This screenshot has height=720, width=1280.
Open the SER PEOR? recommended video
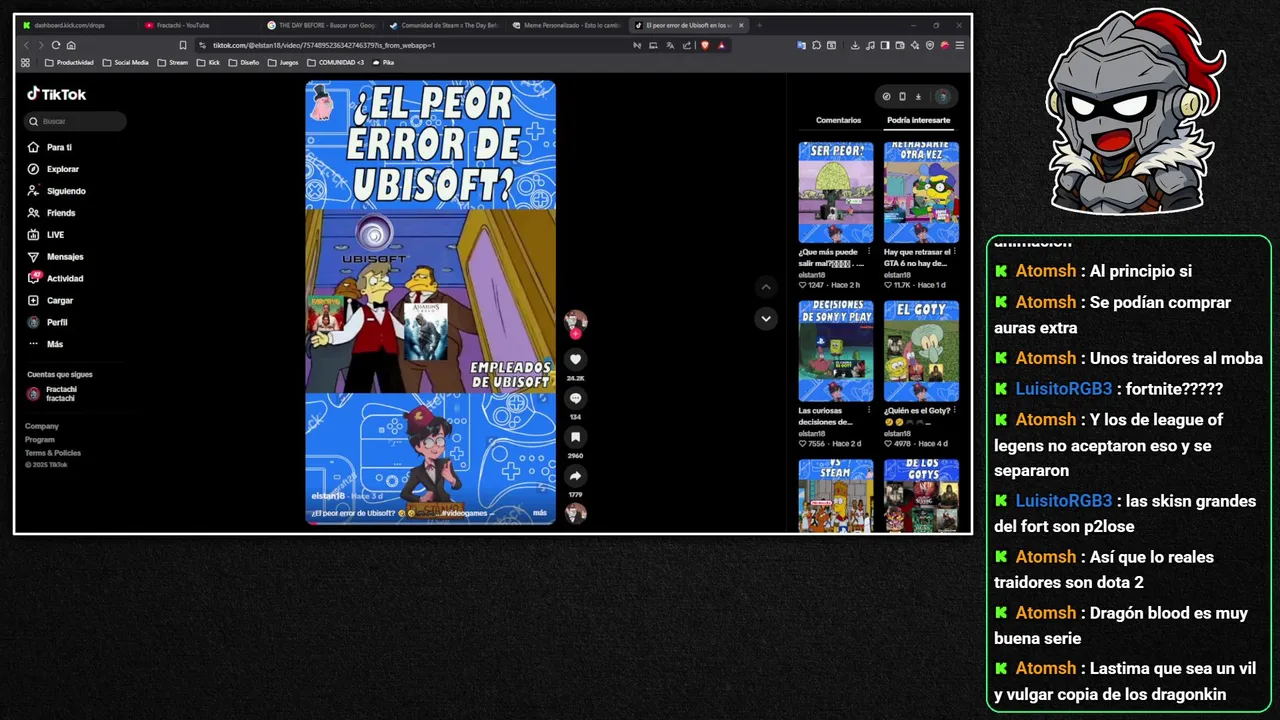pos(836,192)
